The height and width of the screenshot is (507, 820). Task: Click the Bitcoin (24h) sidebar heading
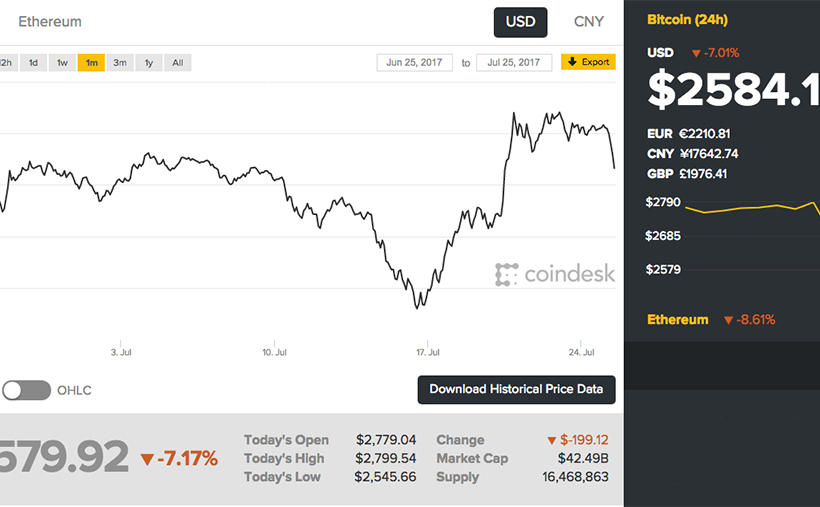tap(688, 20)
